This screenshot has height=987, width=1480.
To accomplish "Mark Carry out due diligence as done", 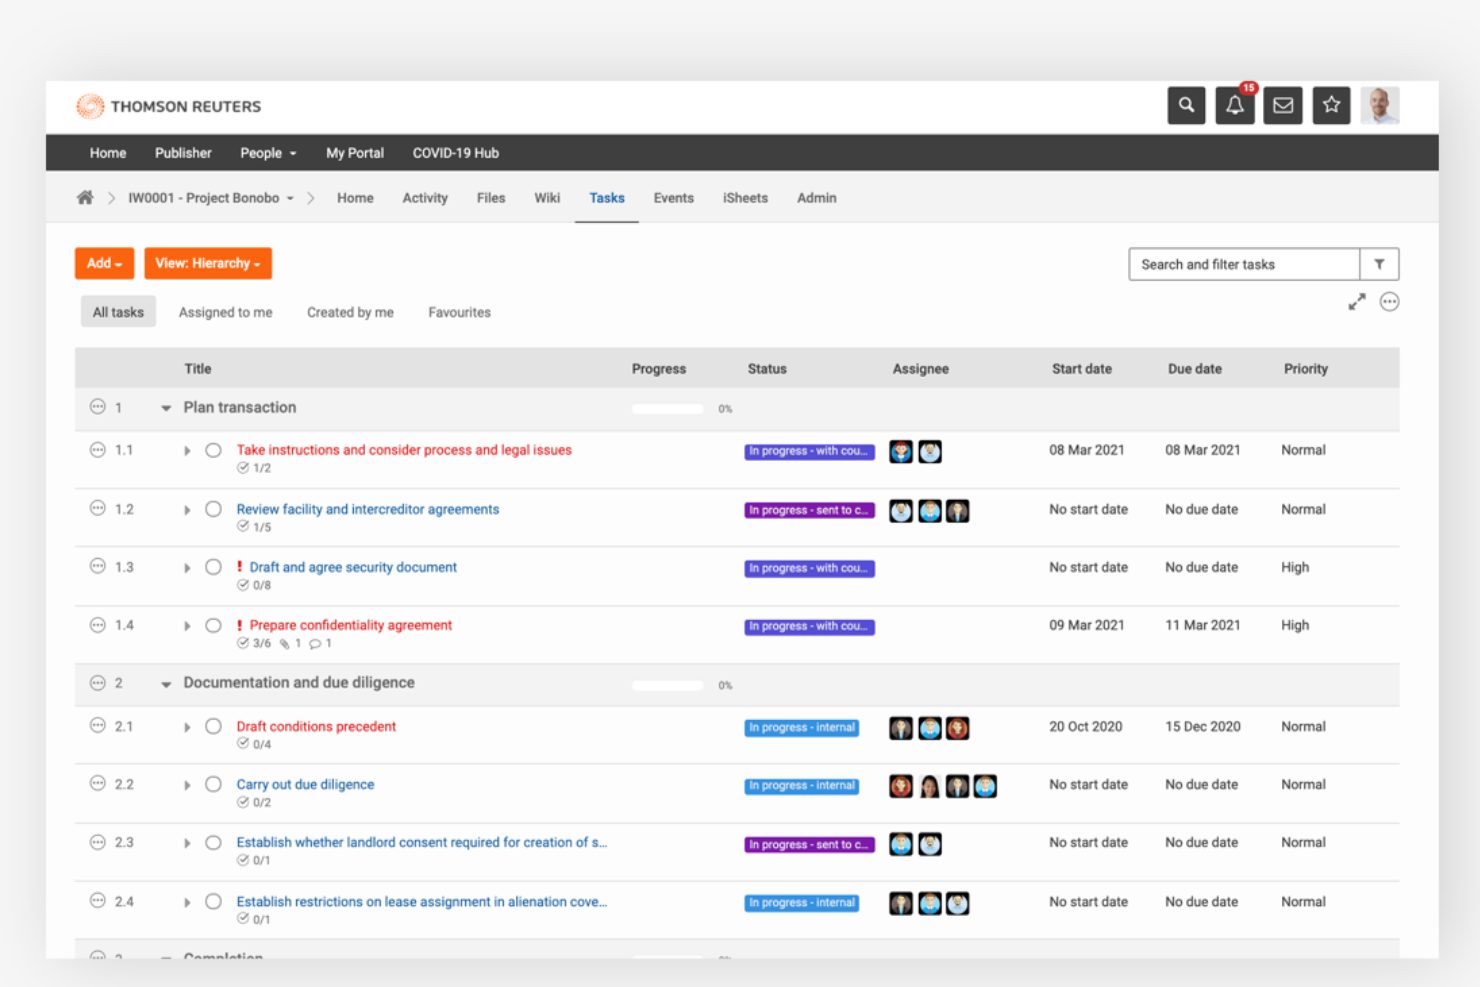I will click(213, 784).
